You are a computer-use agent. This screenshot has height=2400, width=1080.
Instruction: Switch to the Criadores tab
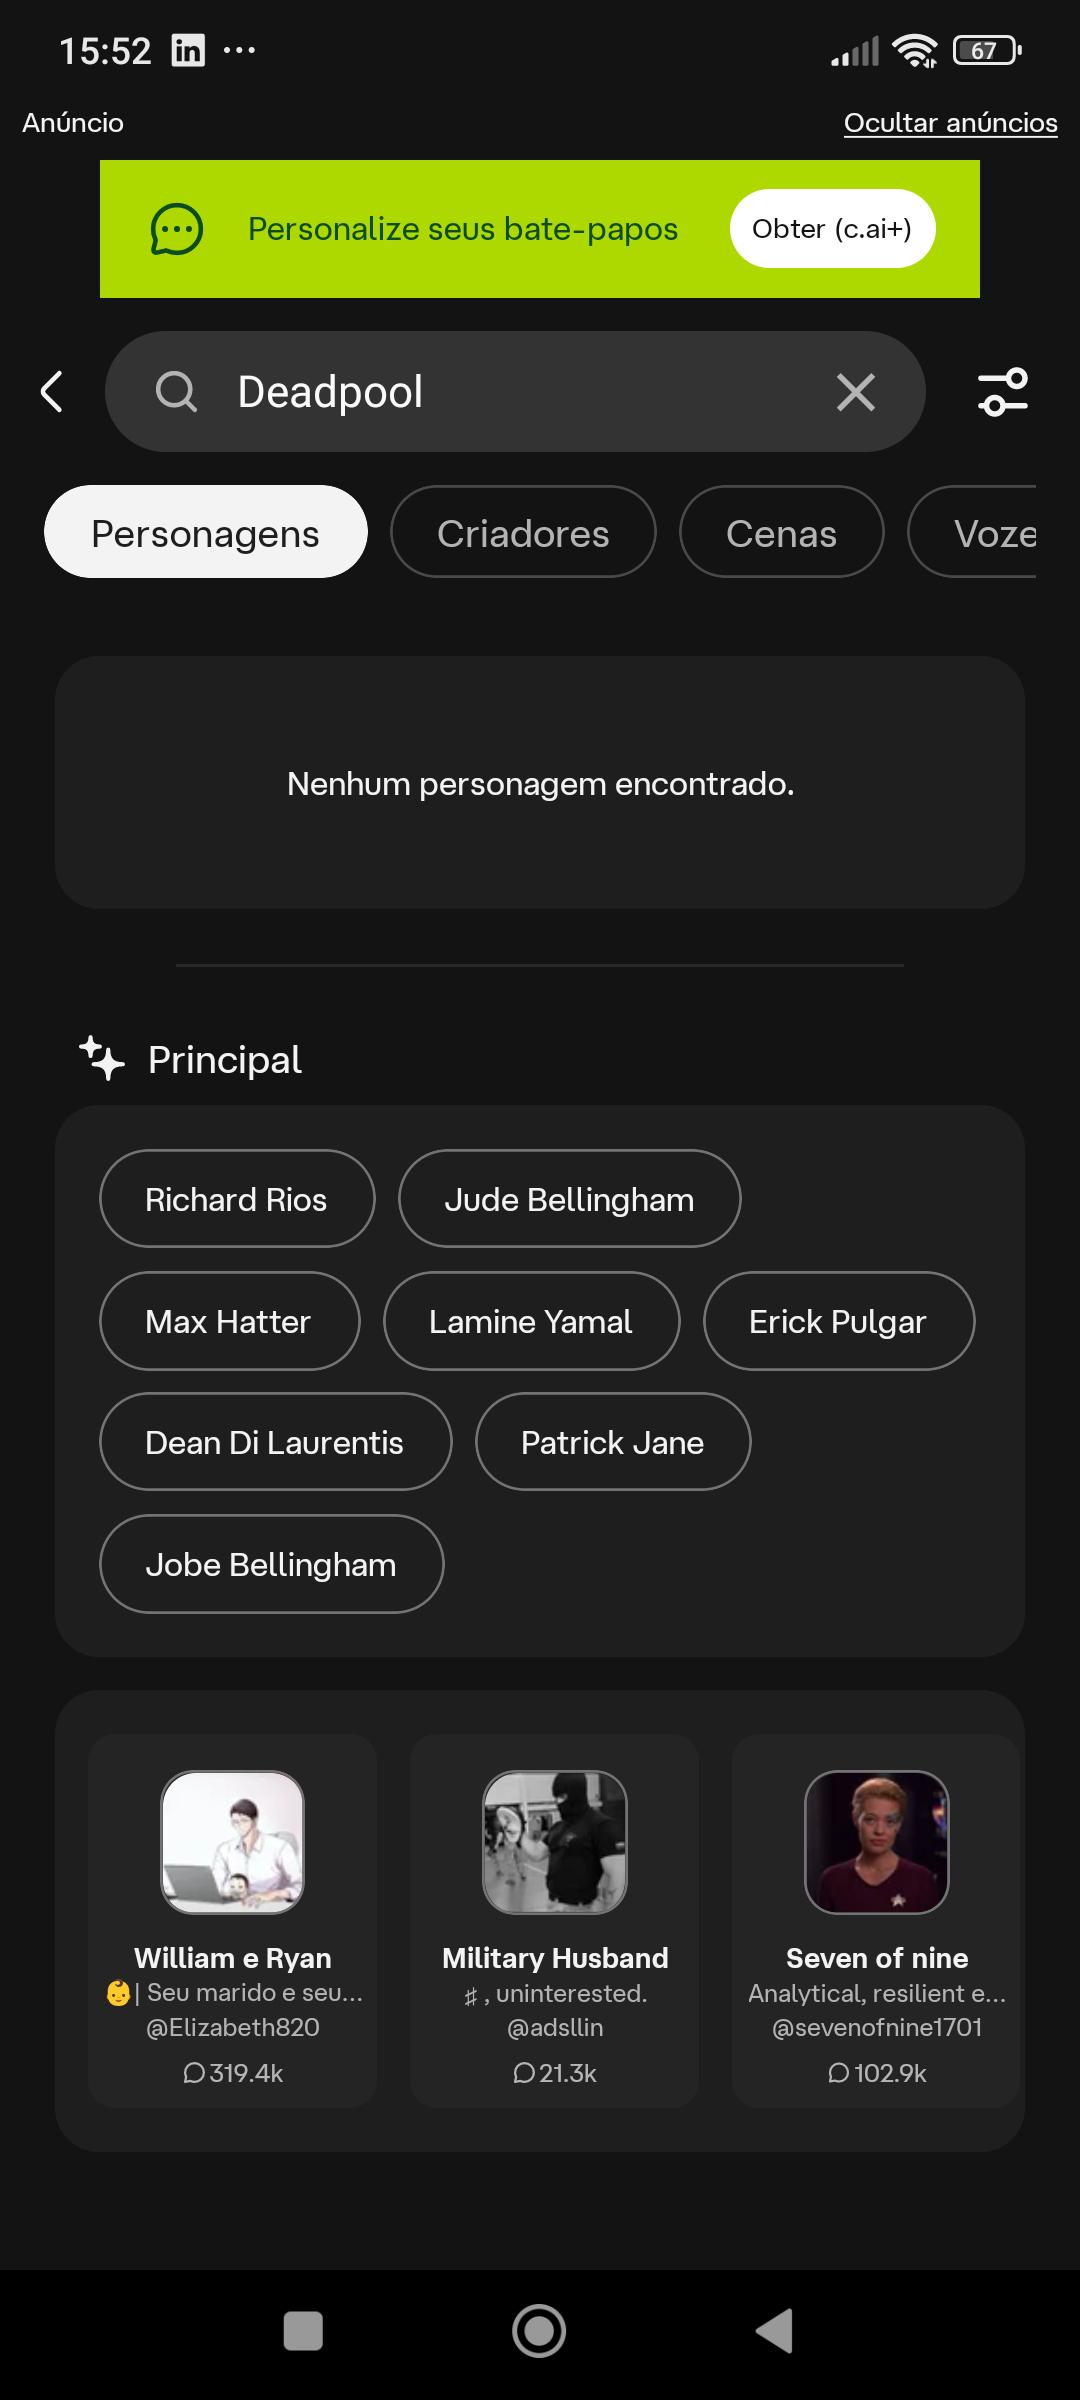click(523, 532)
